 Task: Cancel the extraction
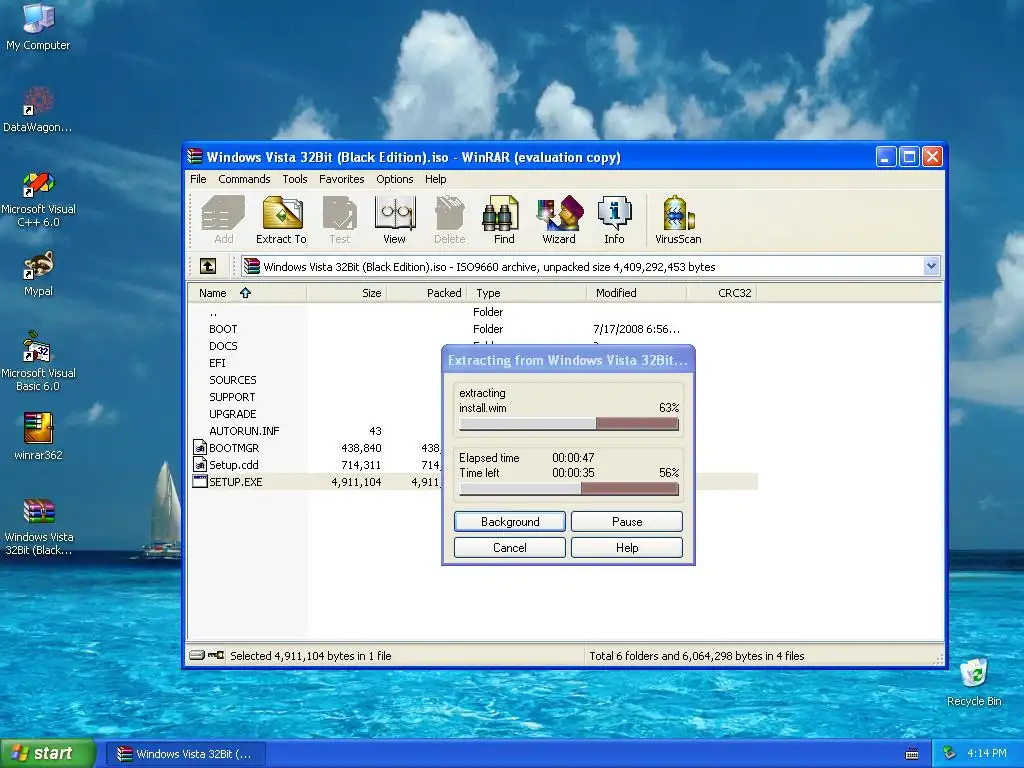pyautogui.click(x=509, y=547)
